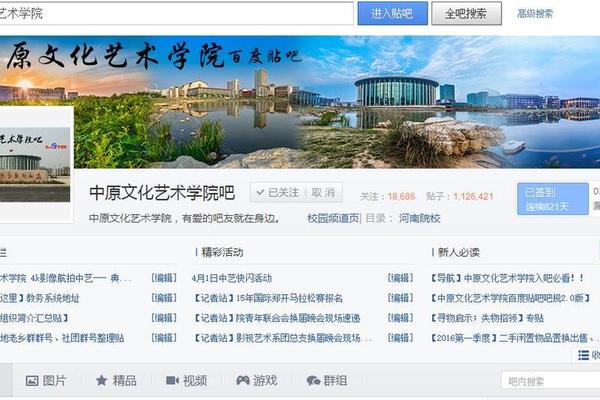Open the 4k影像航拍中艺 post
This screenshot has width=600, height=400.
point(65,278)
